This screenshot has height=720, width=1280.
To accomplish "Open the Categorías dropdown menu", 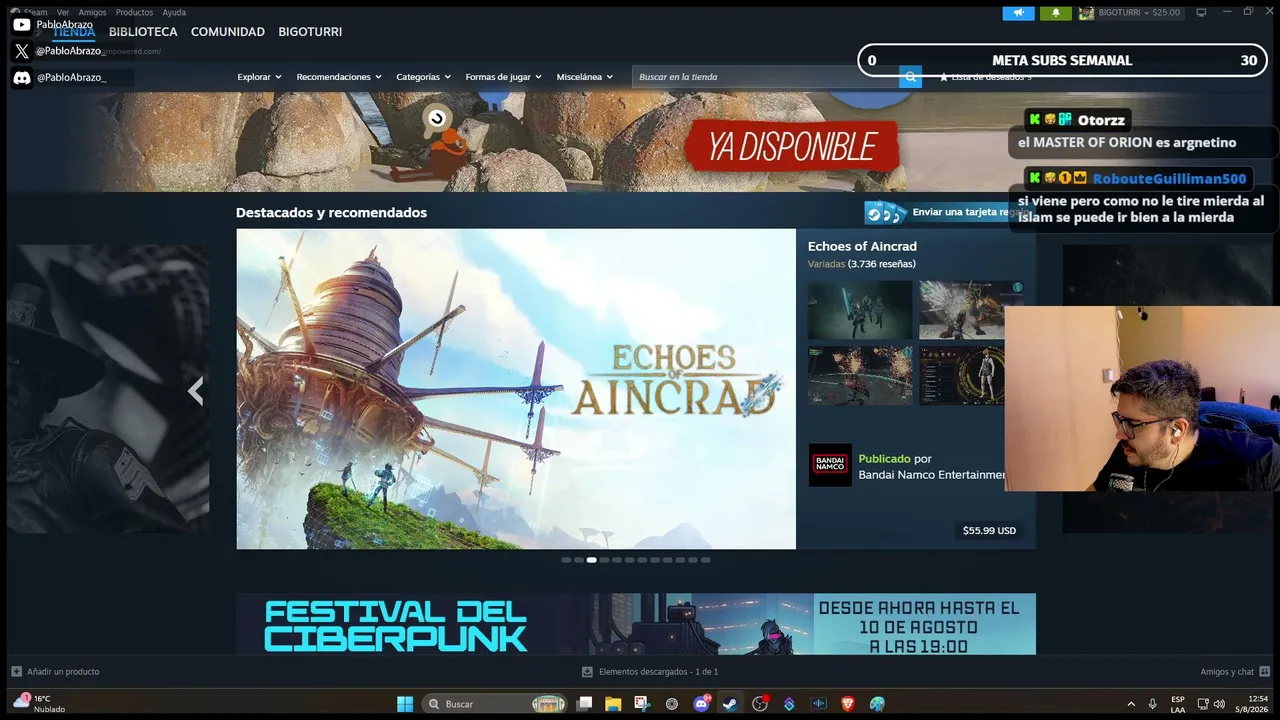I will pyautogui.click(x=423, y=77).
